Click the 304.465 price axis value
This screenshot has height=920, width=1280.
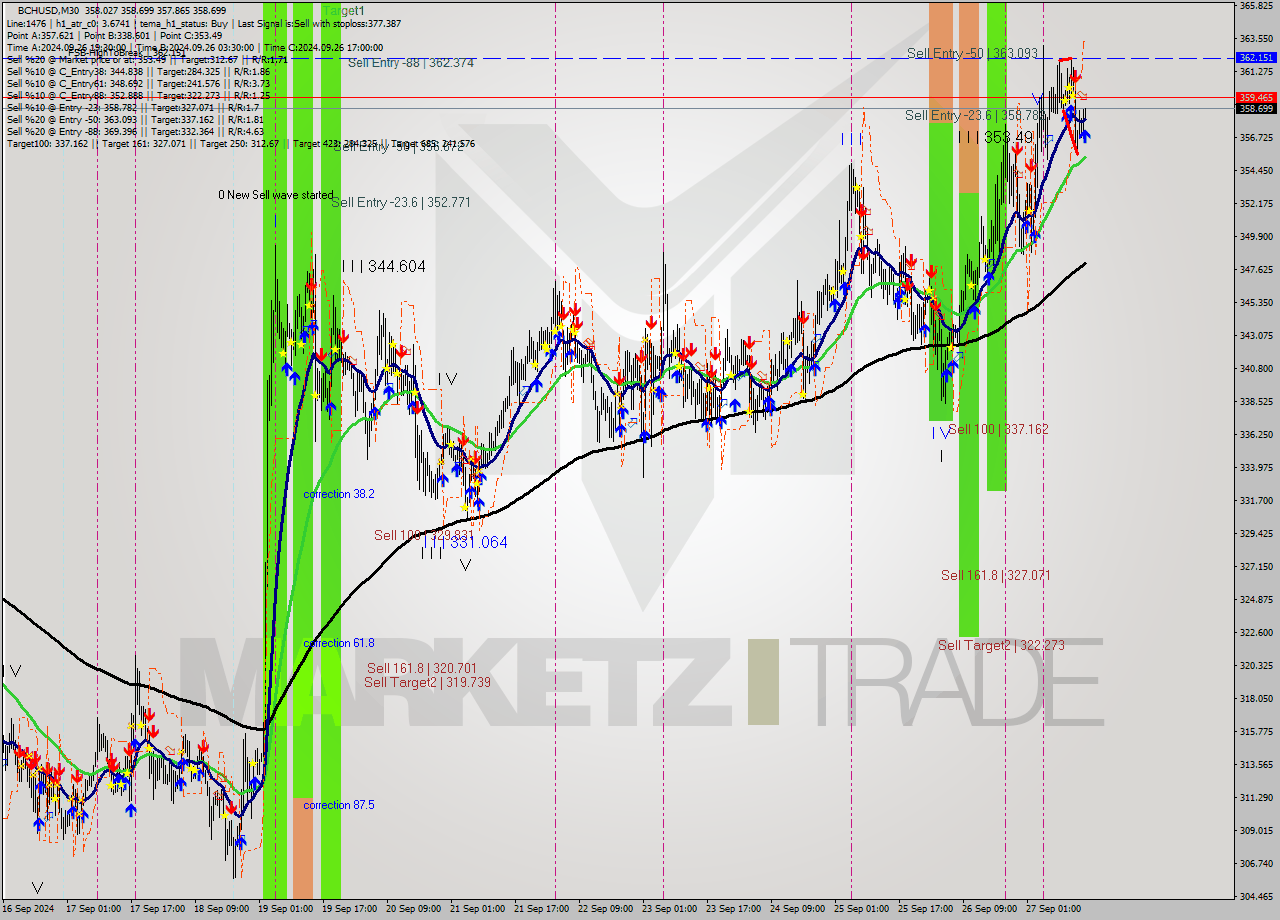coord(1256,896)
